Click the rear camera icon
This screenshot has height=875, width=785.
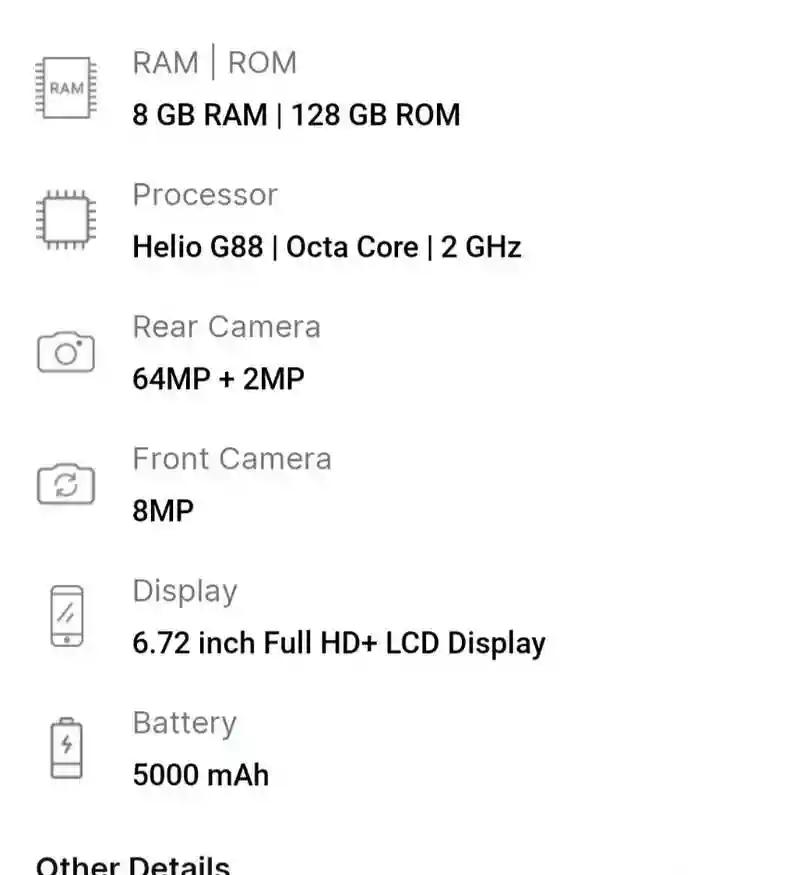pos(66,352)
